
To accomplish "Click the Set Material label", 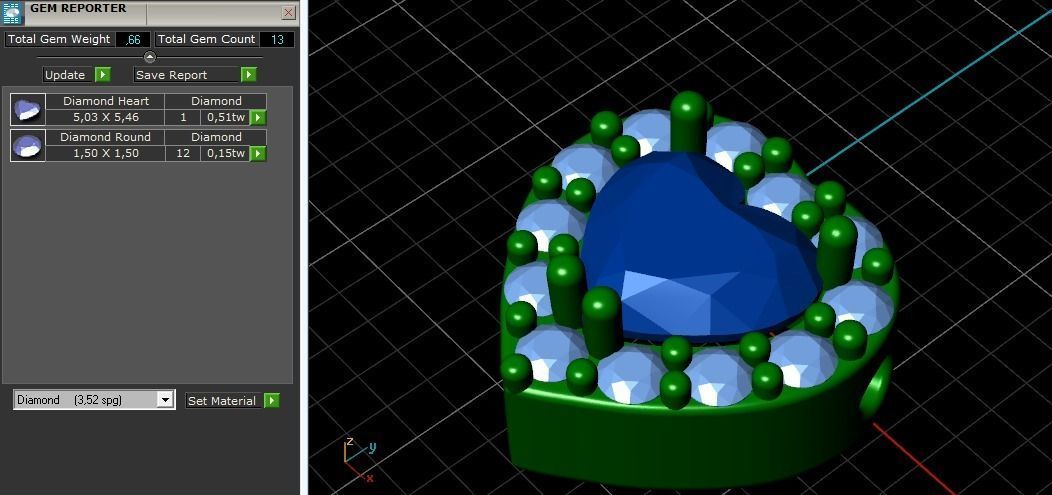I will 222,400.
